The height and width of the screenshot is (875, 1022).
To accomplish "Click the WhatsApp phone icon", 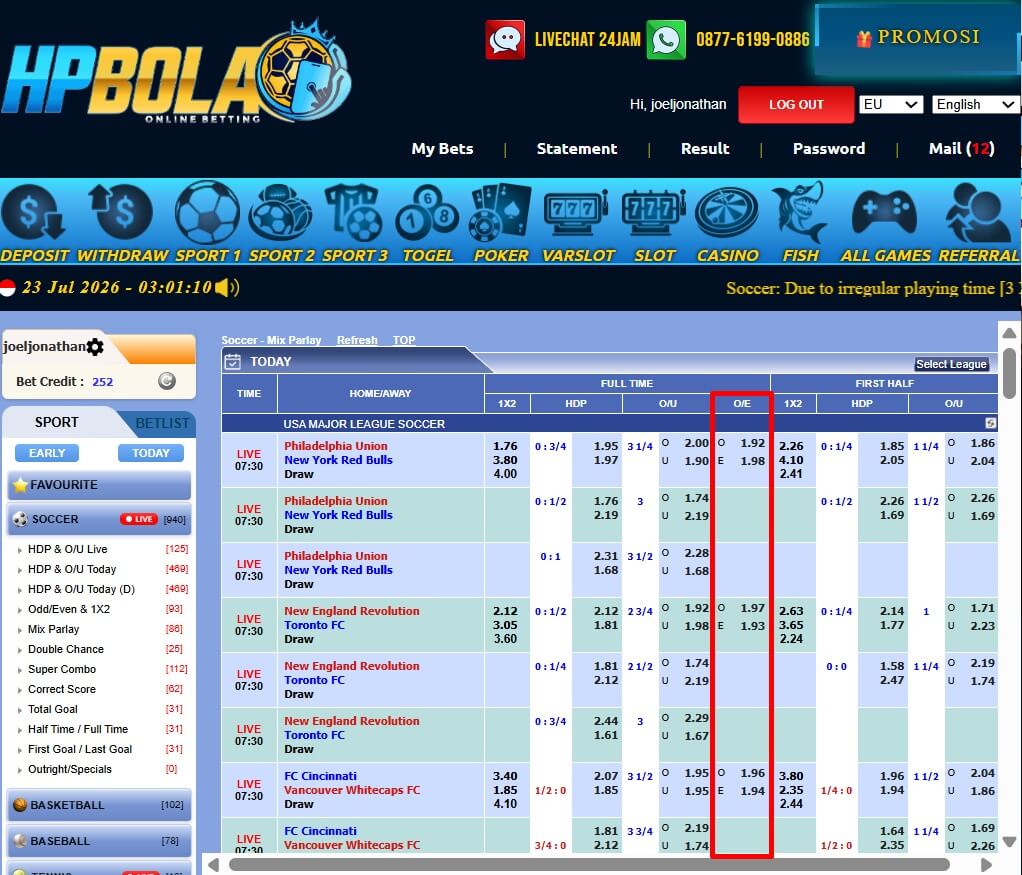I will click(666, 40).
